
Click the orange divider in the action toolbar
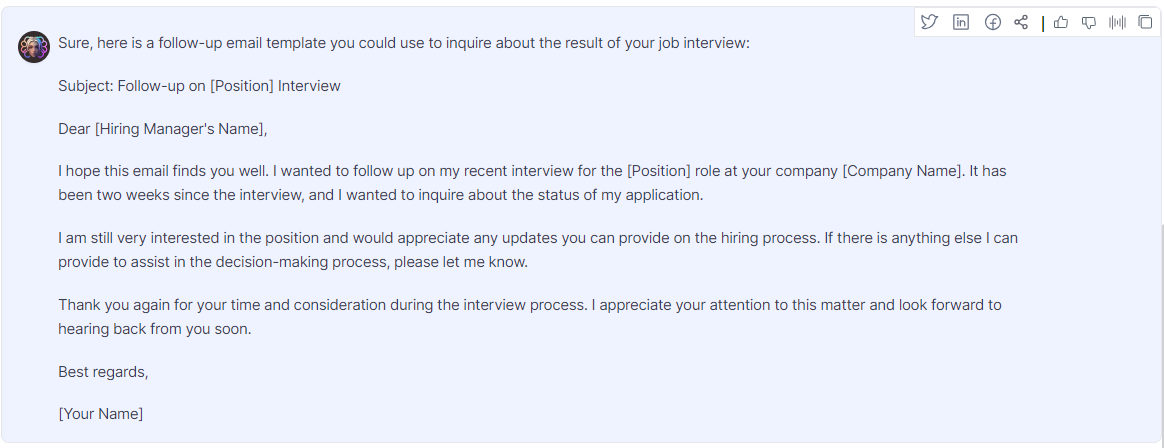point(1042,23)
